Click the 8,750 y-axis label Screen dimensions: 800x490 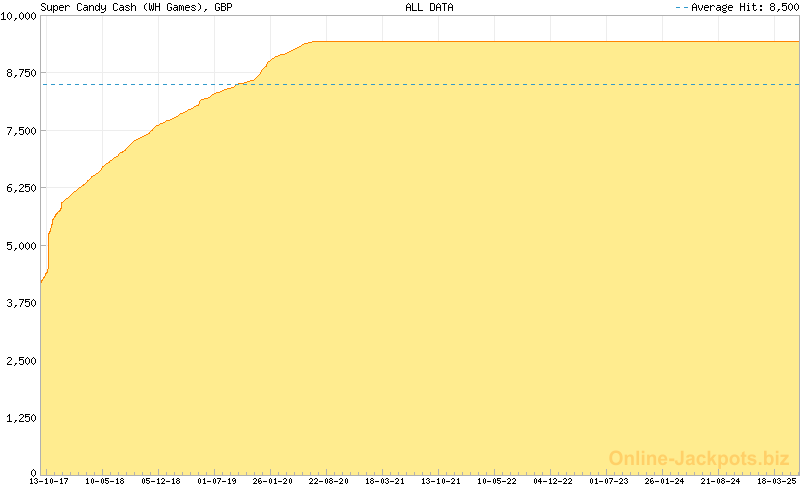(x=22, y=74)
